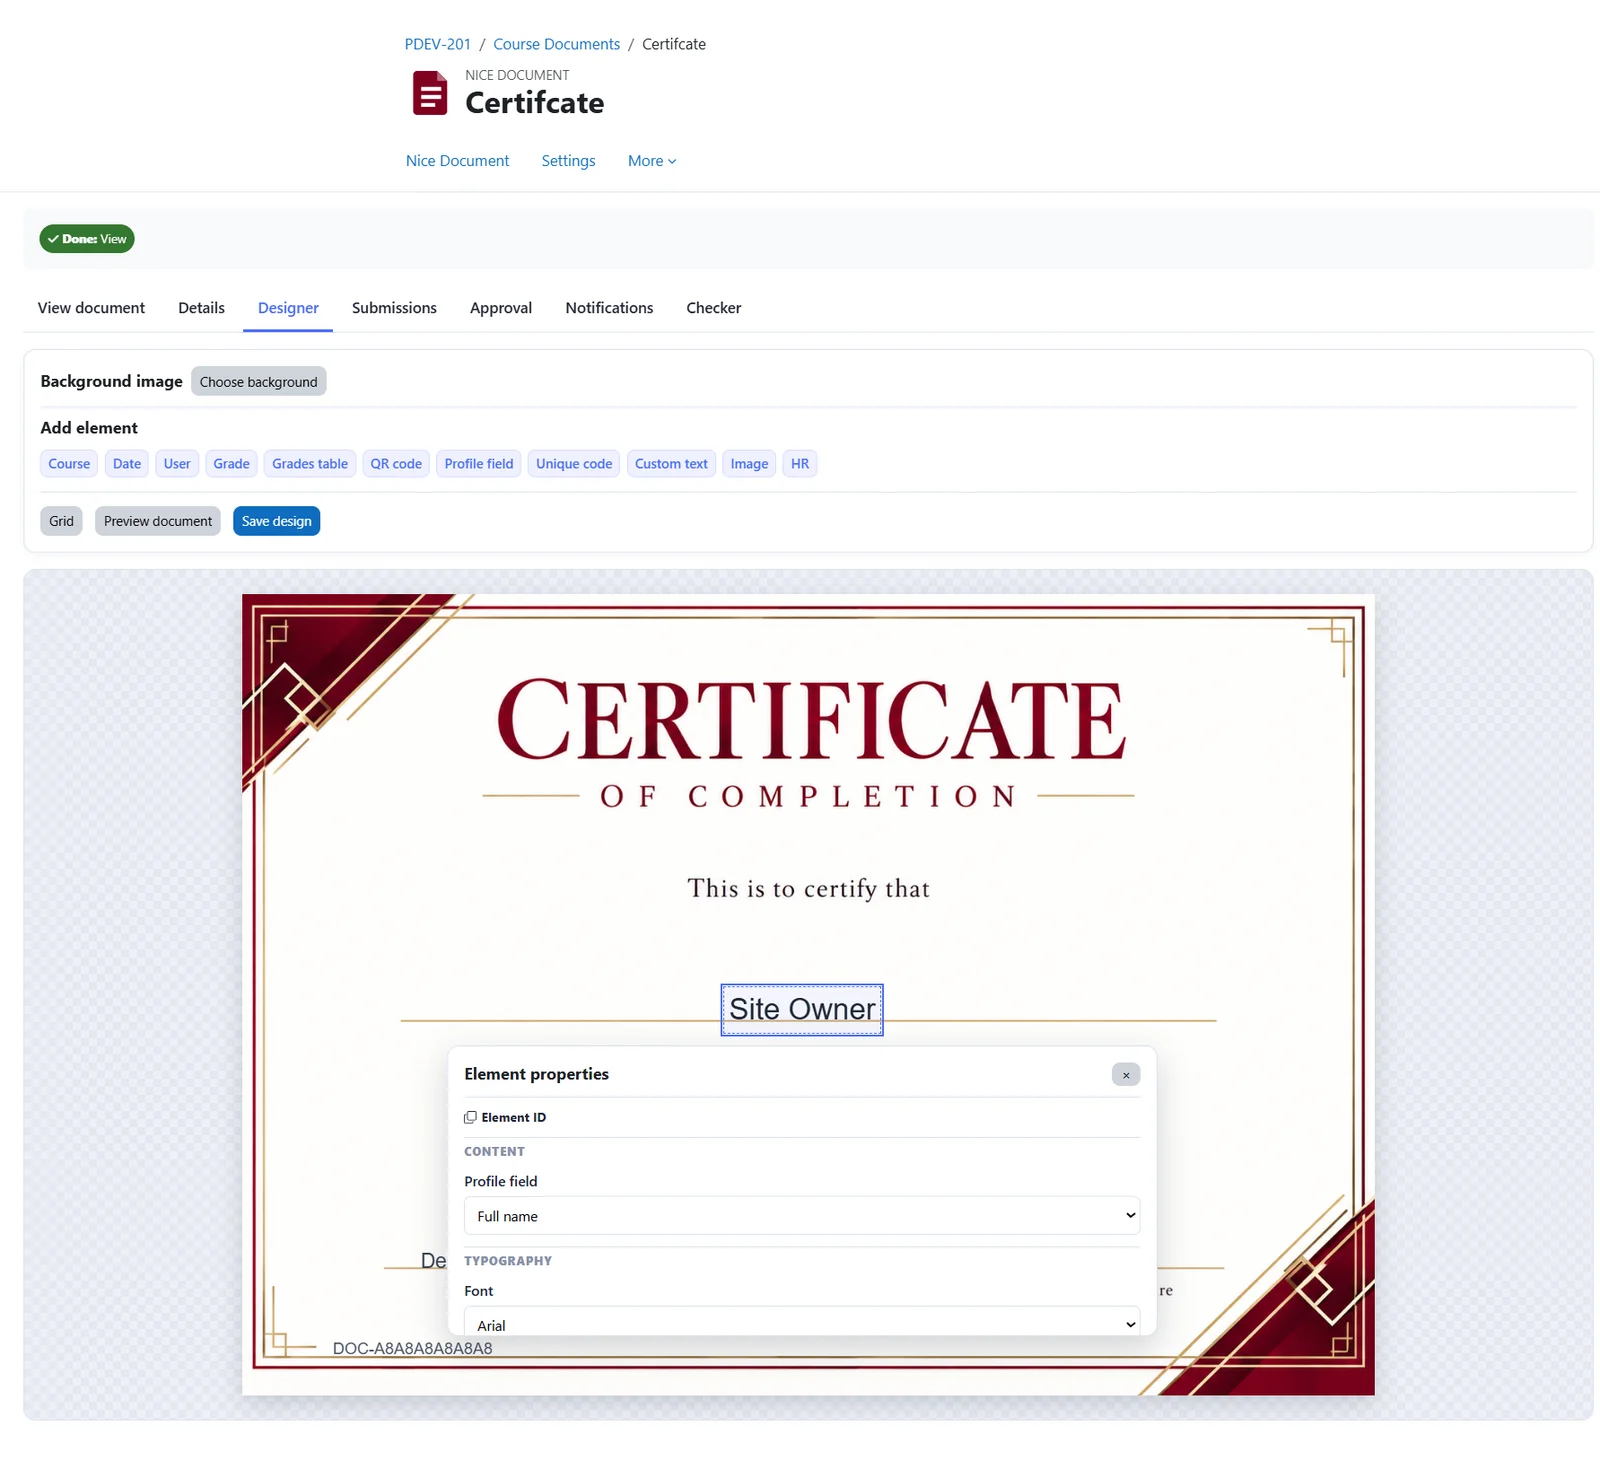Switch to the View document tab
Viewport: 1600px width, 1461px height.
tap(91, 308)
